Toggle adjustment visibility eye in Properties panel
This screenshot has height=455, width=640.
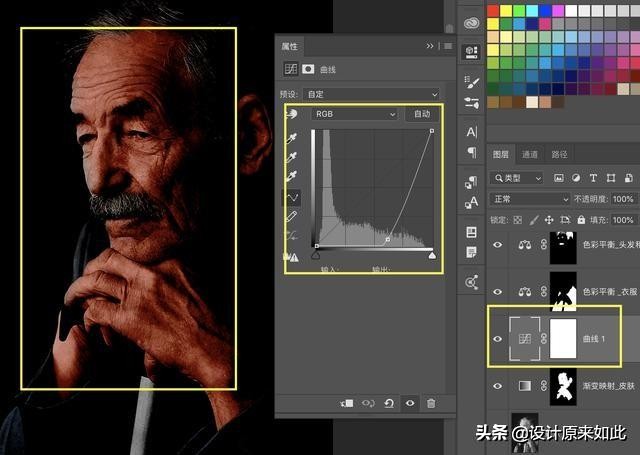(410, 402)
